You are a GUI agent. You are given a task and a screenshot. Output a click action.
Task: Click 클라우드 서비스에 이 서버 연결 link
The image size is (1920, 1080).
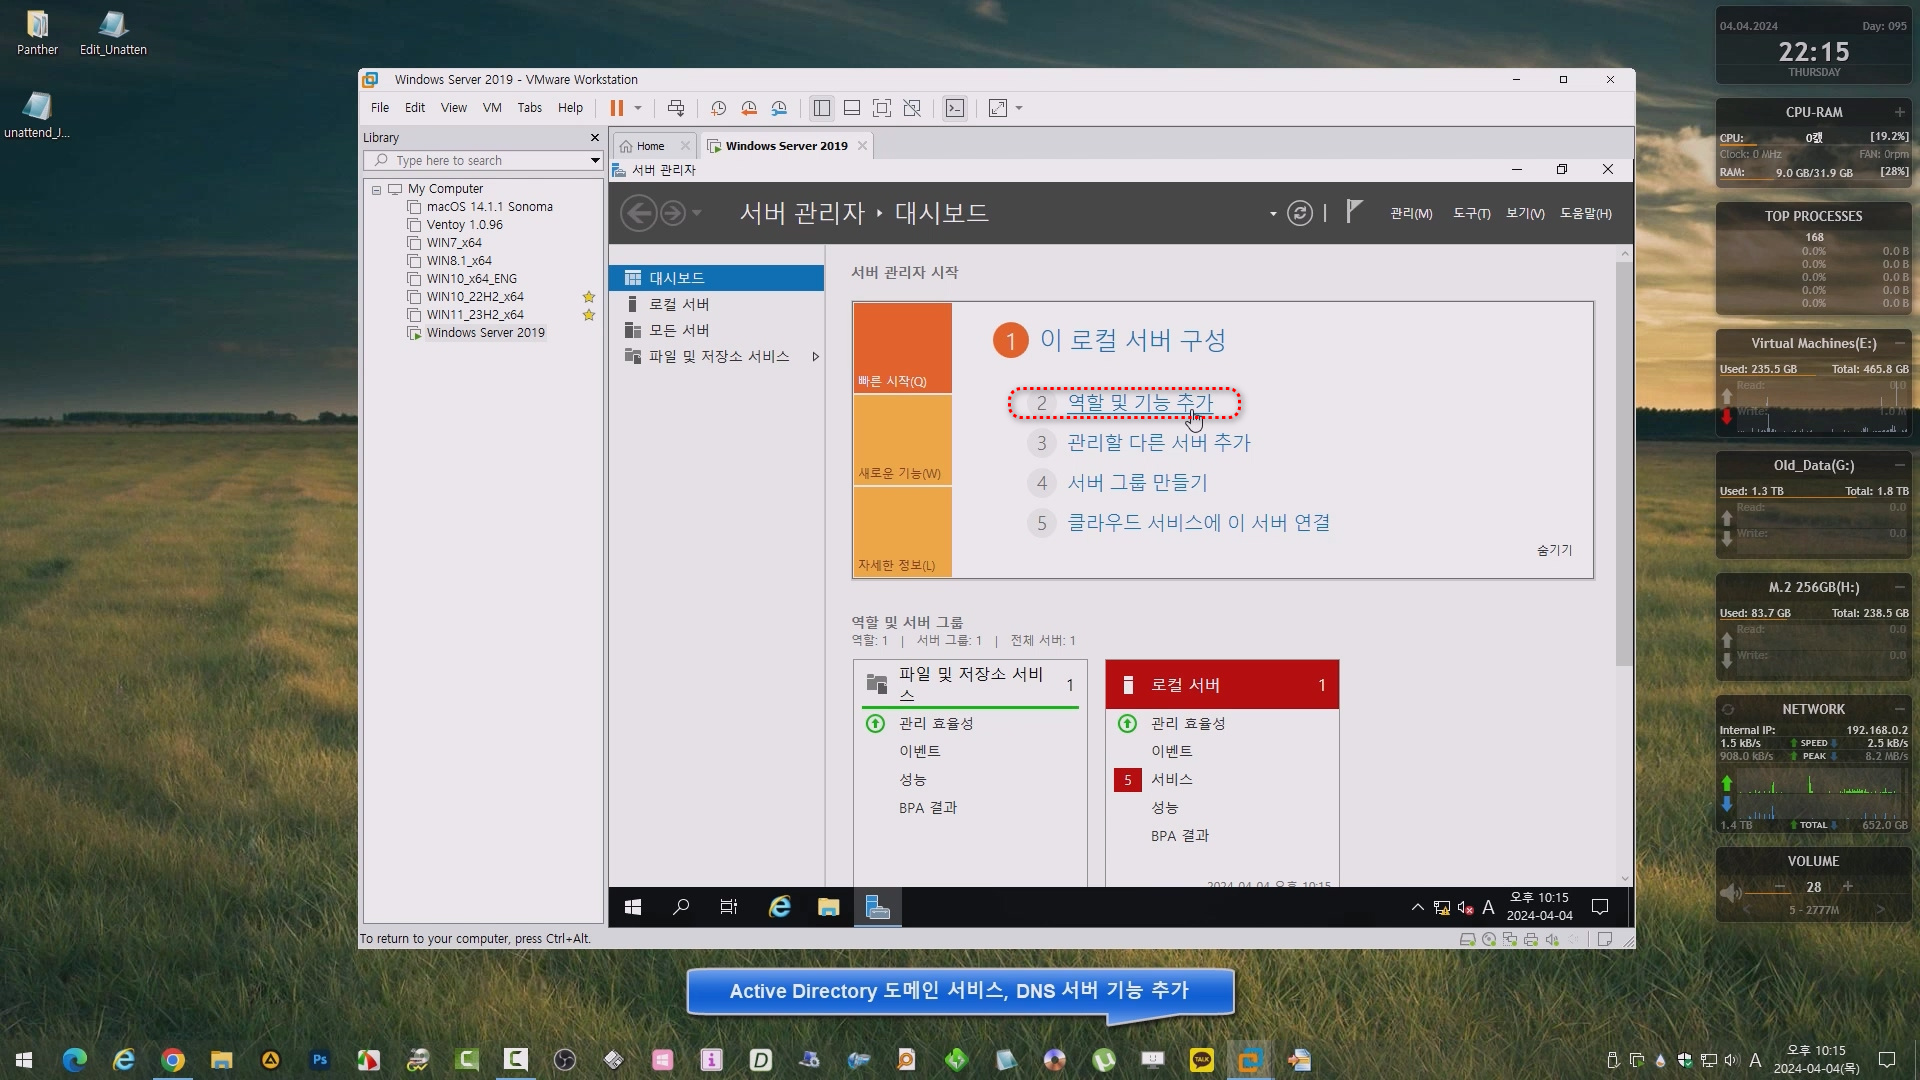tap(1199, 523)
